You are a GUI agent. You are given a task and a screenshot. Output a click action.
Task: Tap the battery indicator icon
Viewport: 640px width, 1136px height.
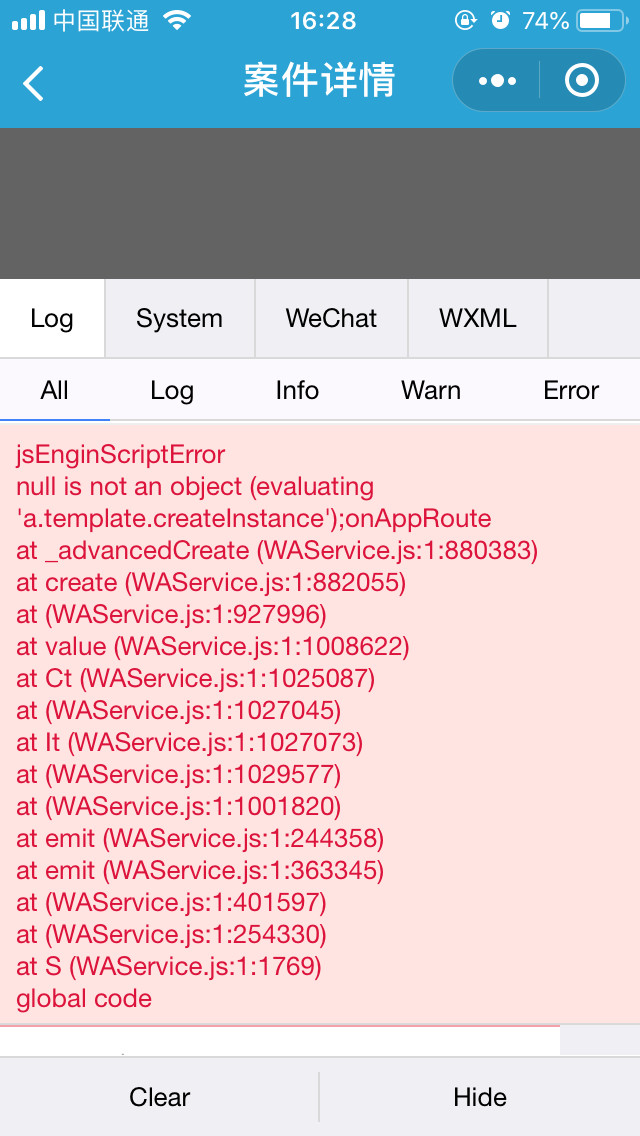pos(603,20)
